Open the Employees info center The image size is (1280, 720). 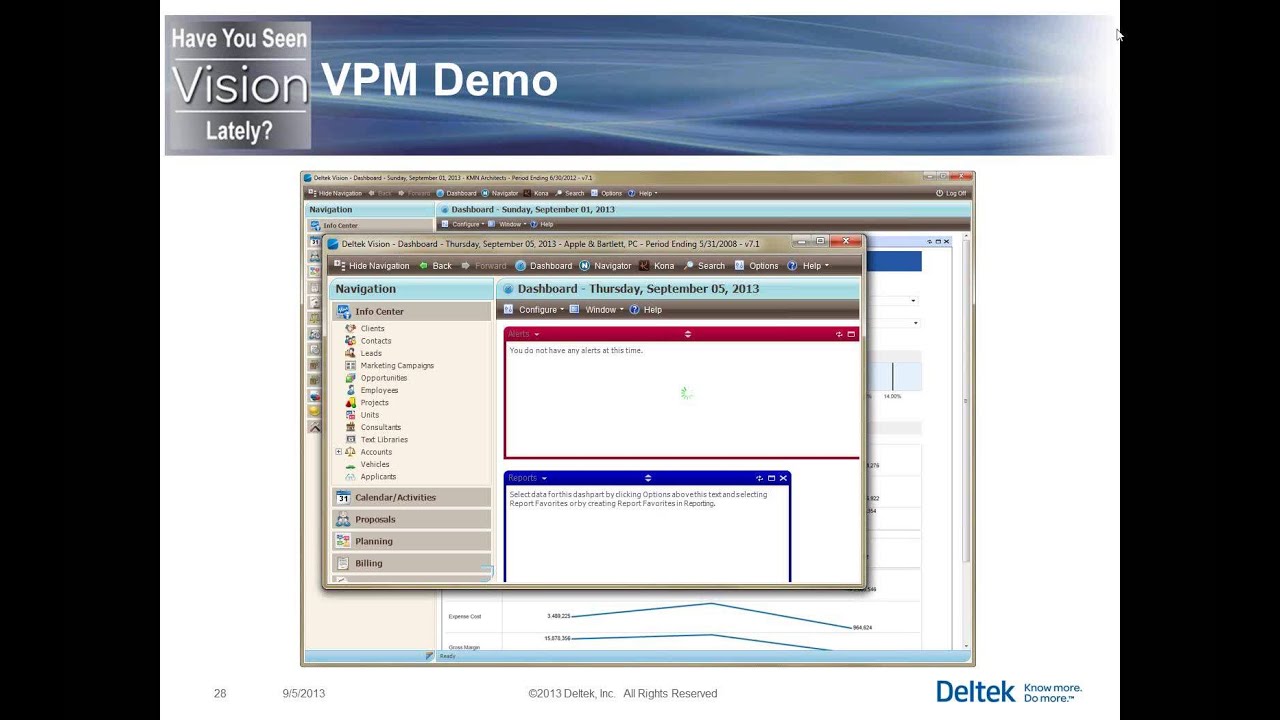point(372,390)
